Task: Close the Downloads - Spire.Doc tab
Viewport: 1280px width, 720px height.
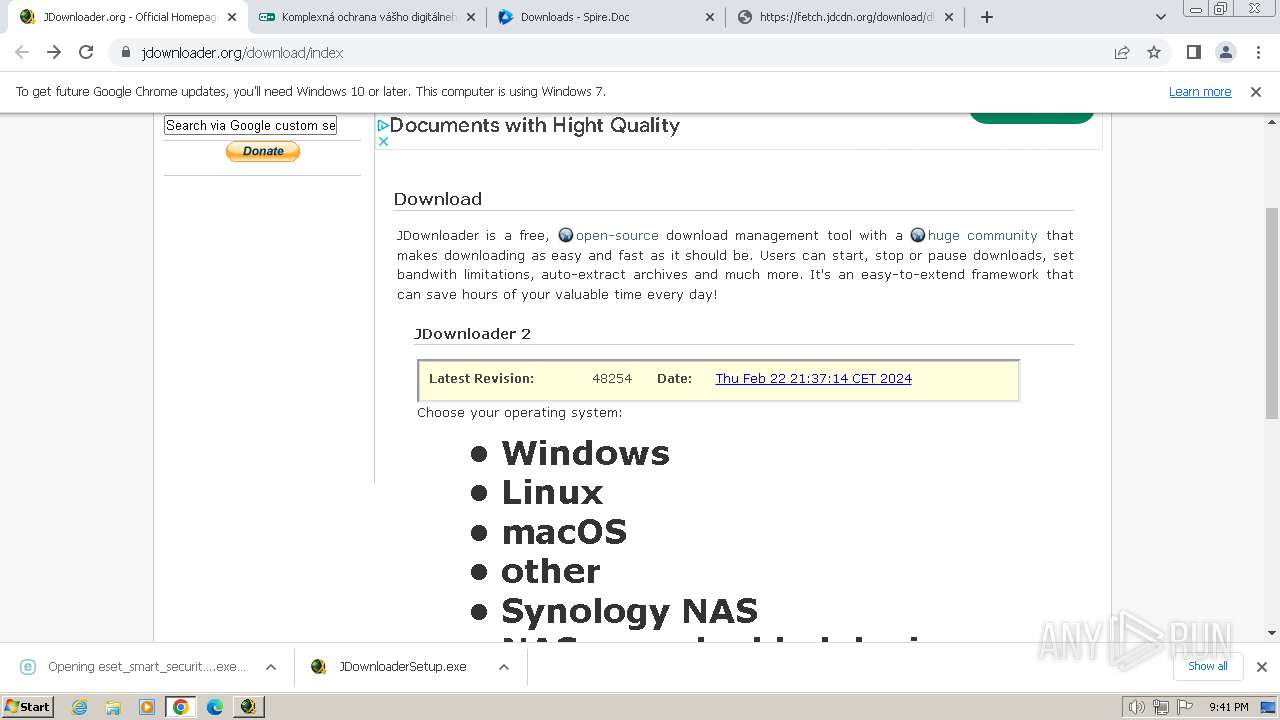Action: [710, 17]
